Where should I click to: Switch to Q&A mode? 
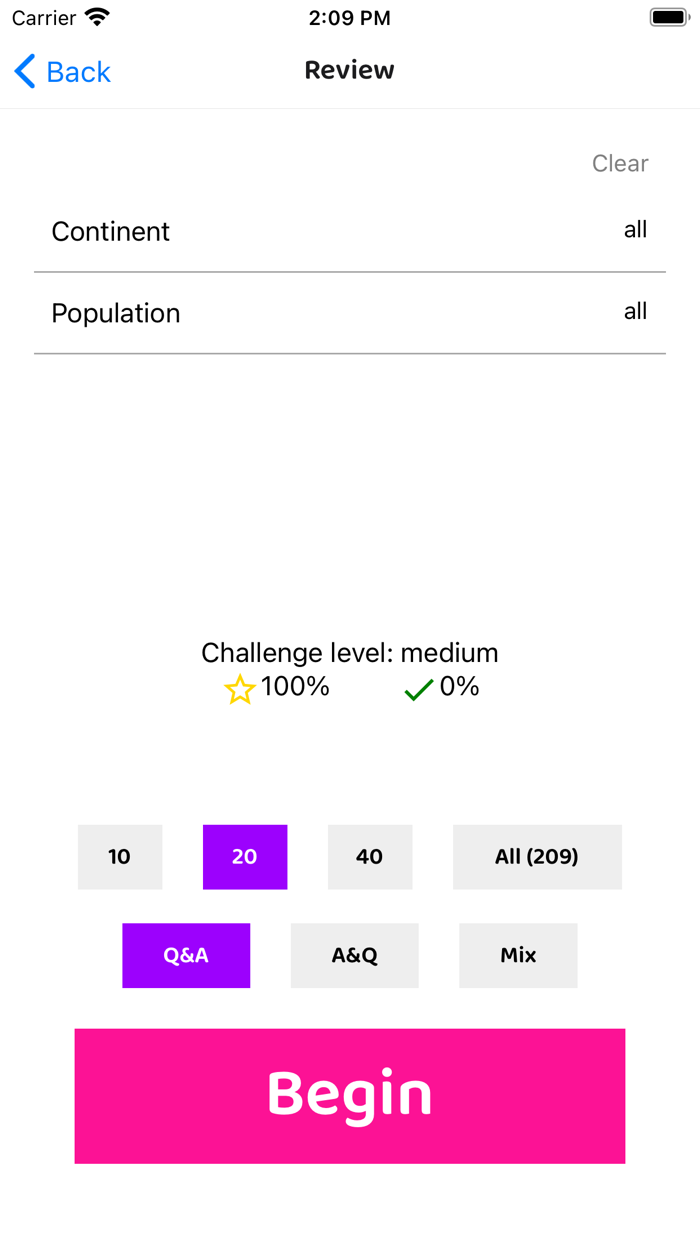(186, 955)
